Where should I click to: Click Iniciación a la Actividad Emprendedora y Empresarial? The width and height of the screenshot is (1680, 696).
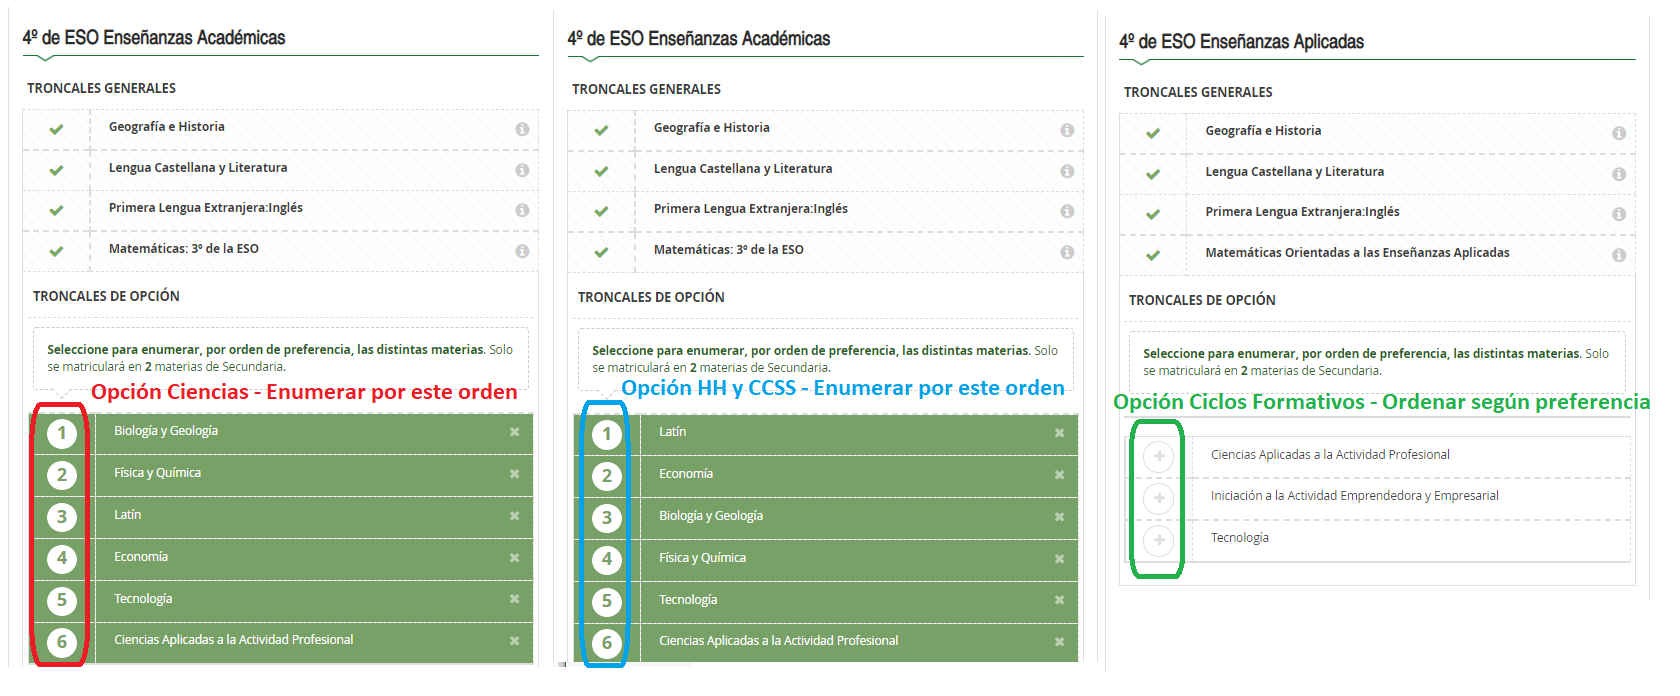(x=1354, y=496)
